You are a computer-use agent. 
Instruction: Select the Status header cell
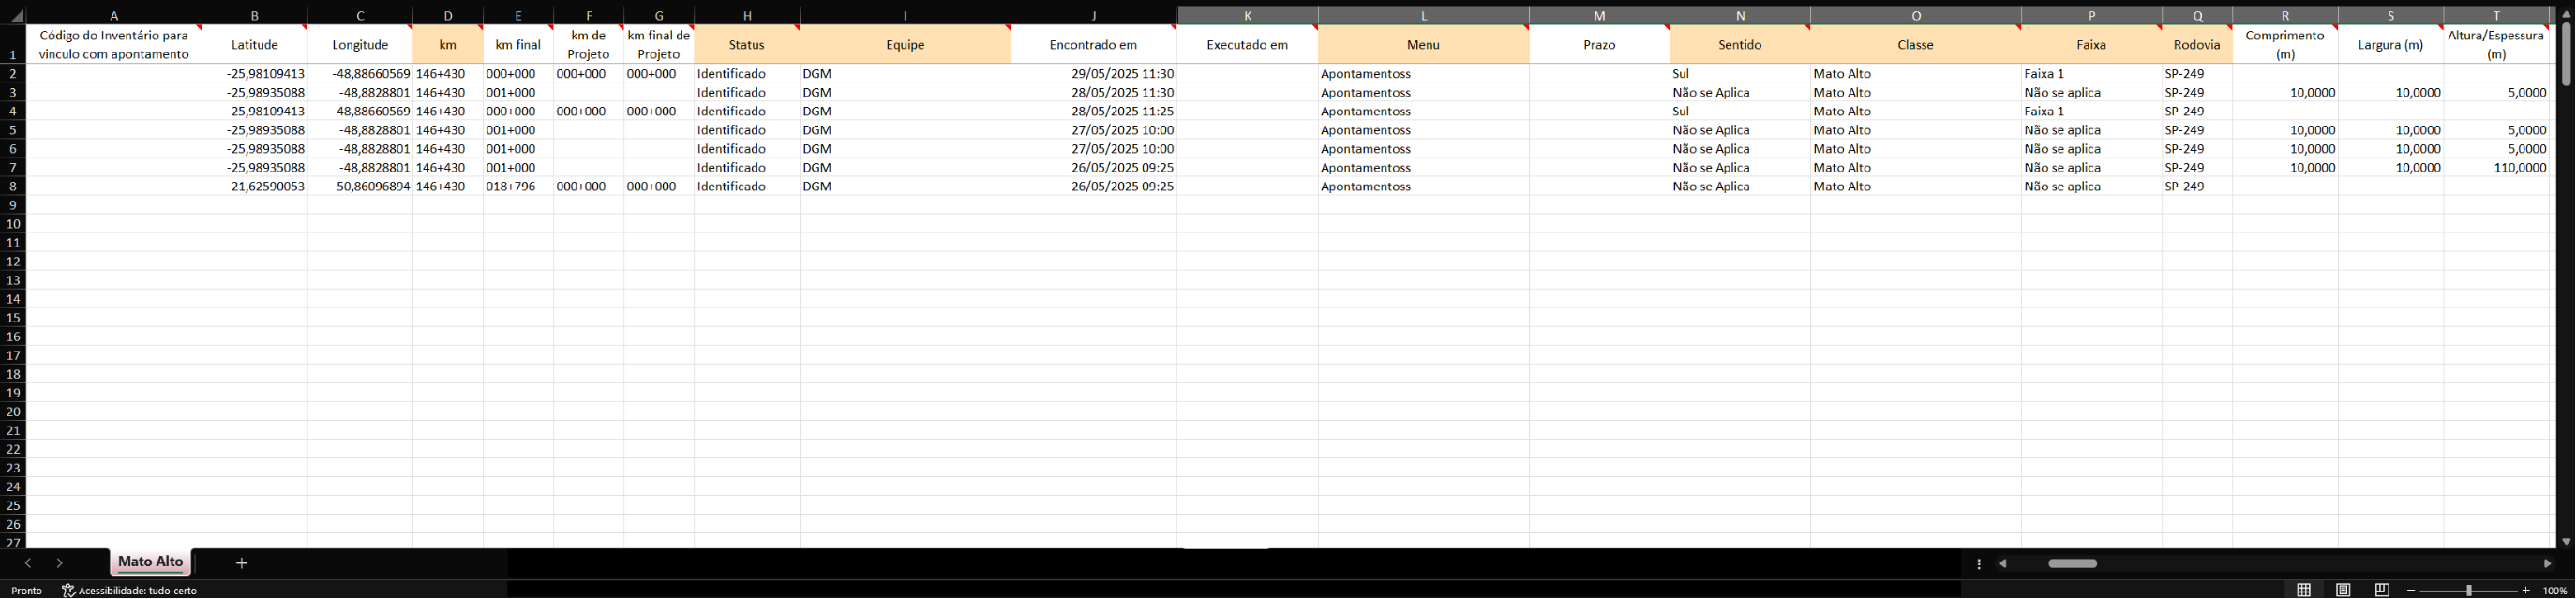746,45
